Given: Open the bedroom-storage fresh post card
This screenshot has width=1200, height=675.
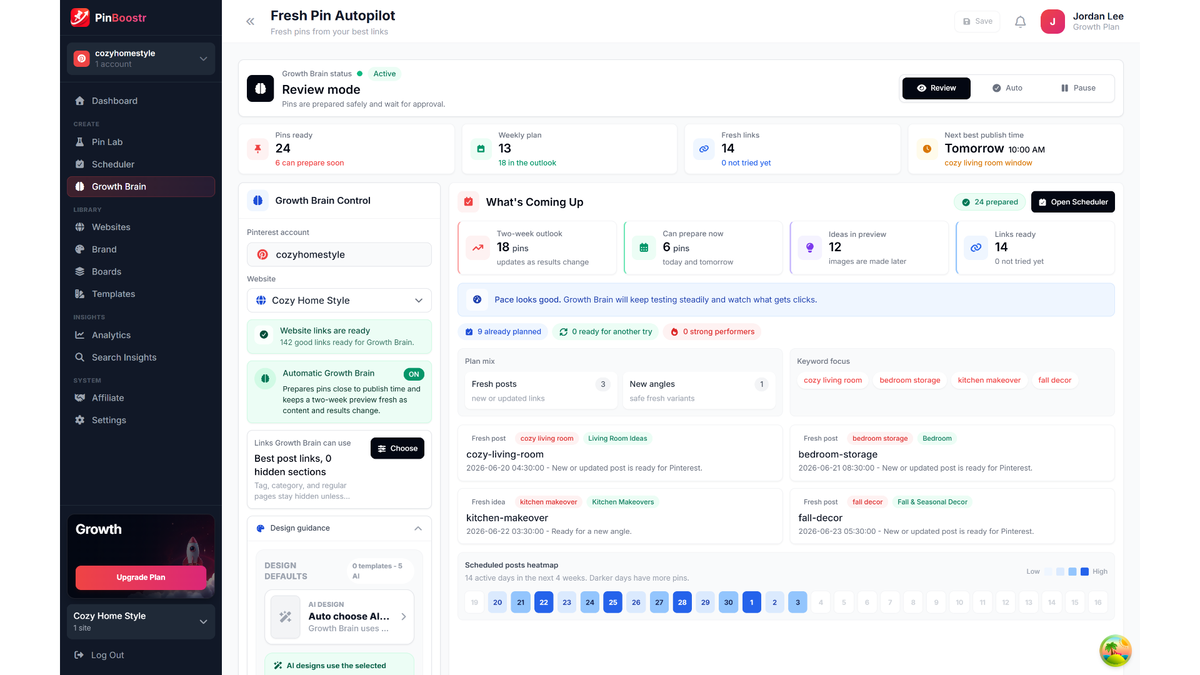Looking at the screenshot, I should coord(952,455).
